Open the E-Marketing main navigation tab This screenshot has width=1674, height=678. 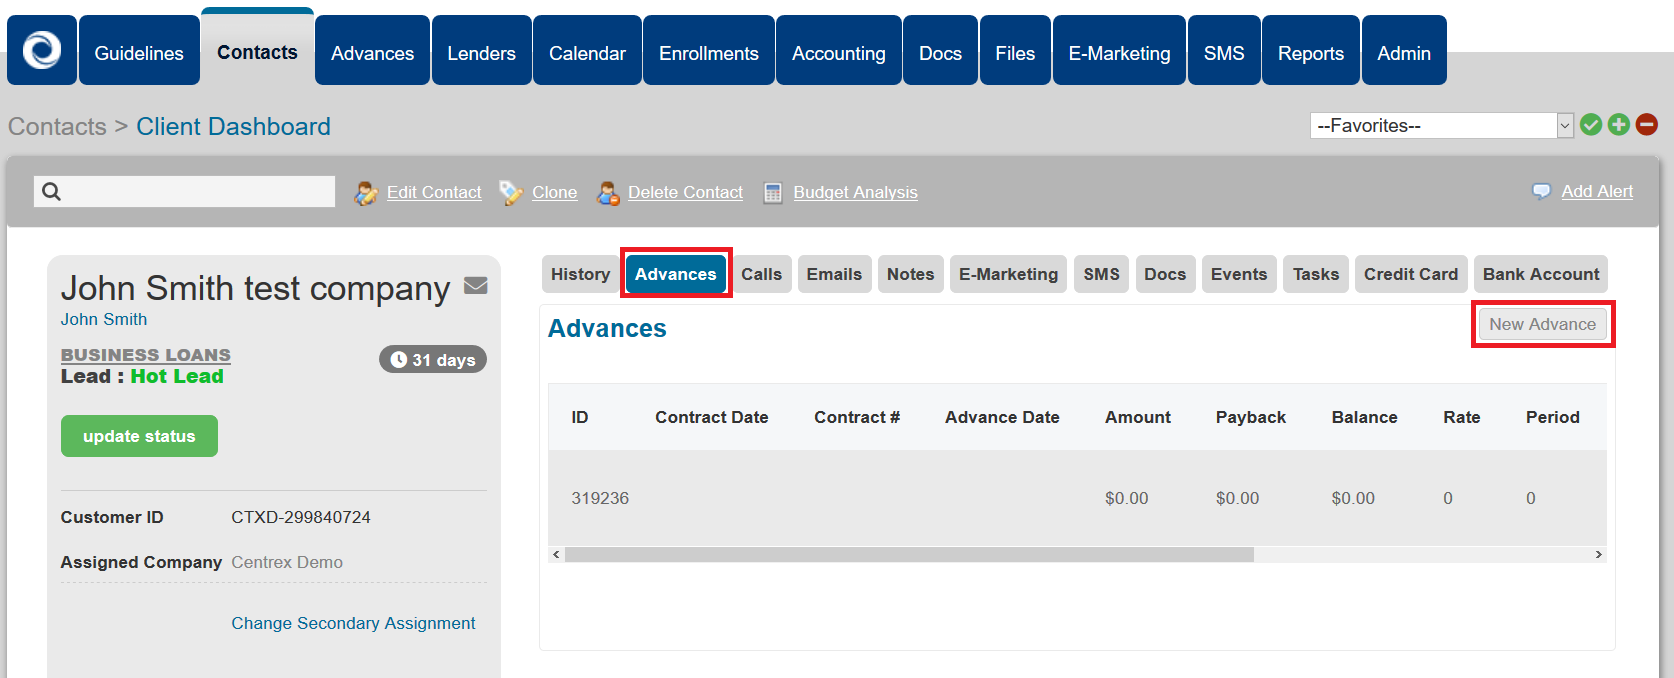1119,50
